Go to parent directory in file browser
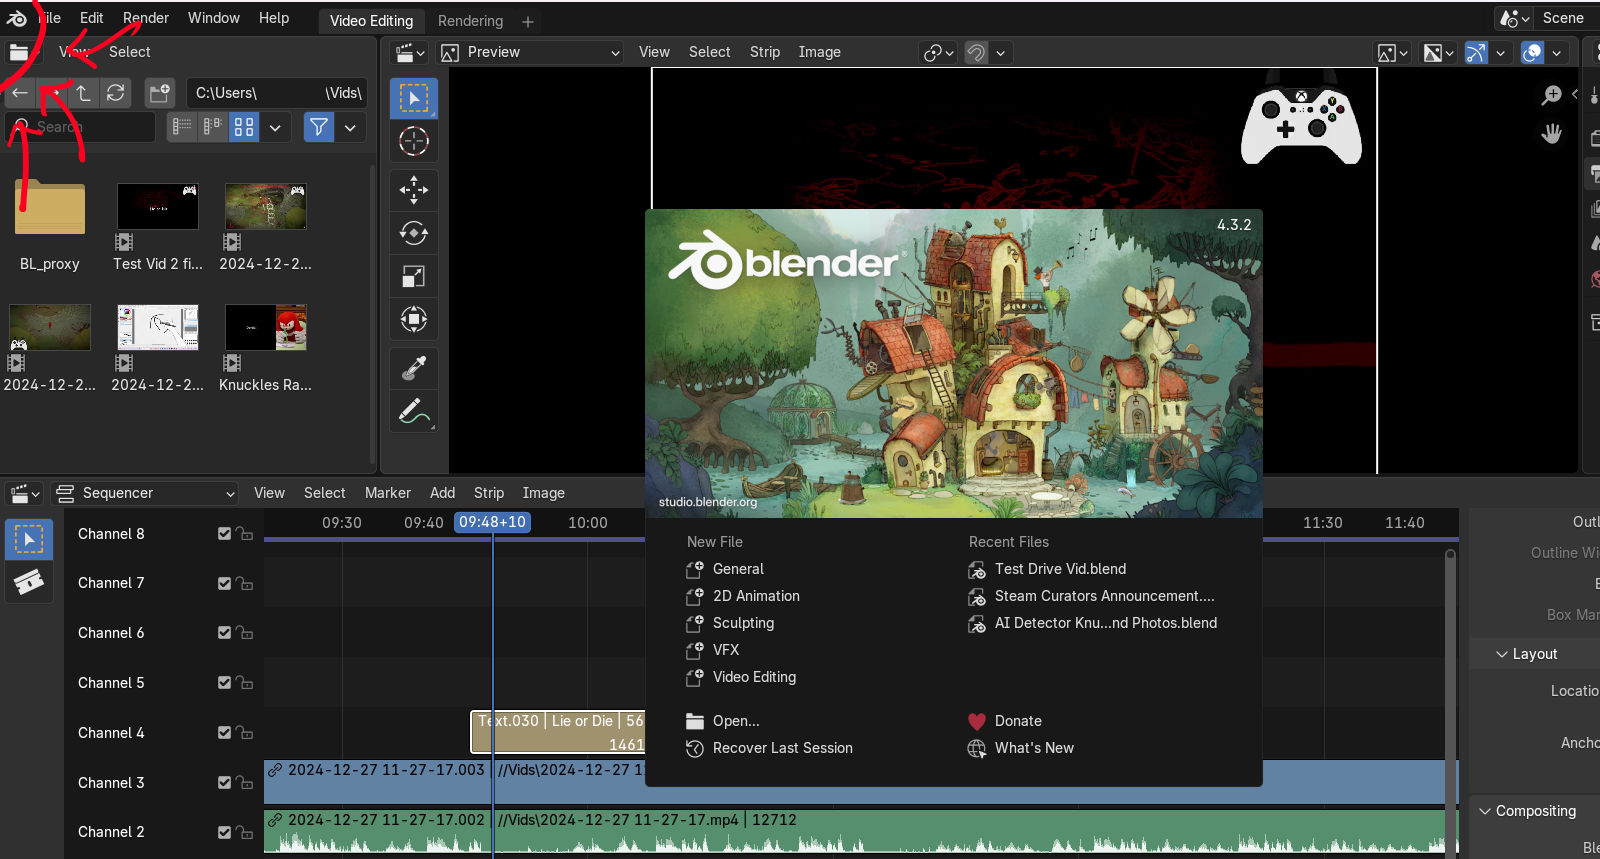Screen dimensions: 1600x859 [x=84, y=93]
